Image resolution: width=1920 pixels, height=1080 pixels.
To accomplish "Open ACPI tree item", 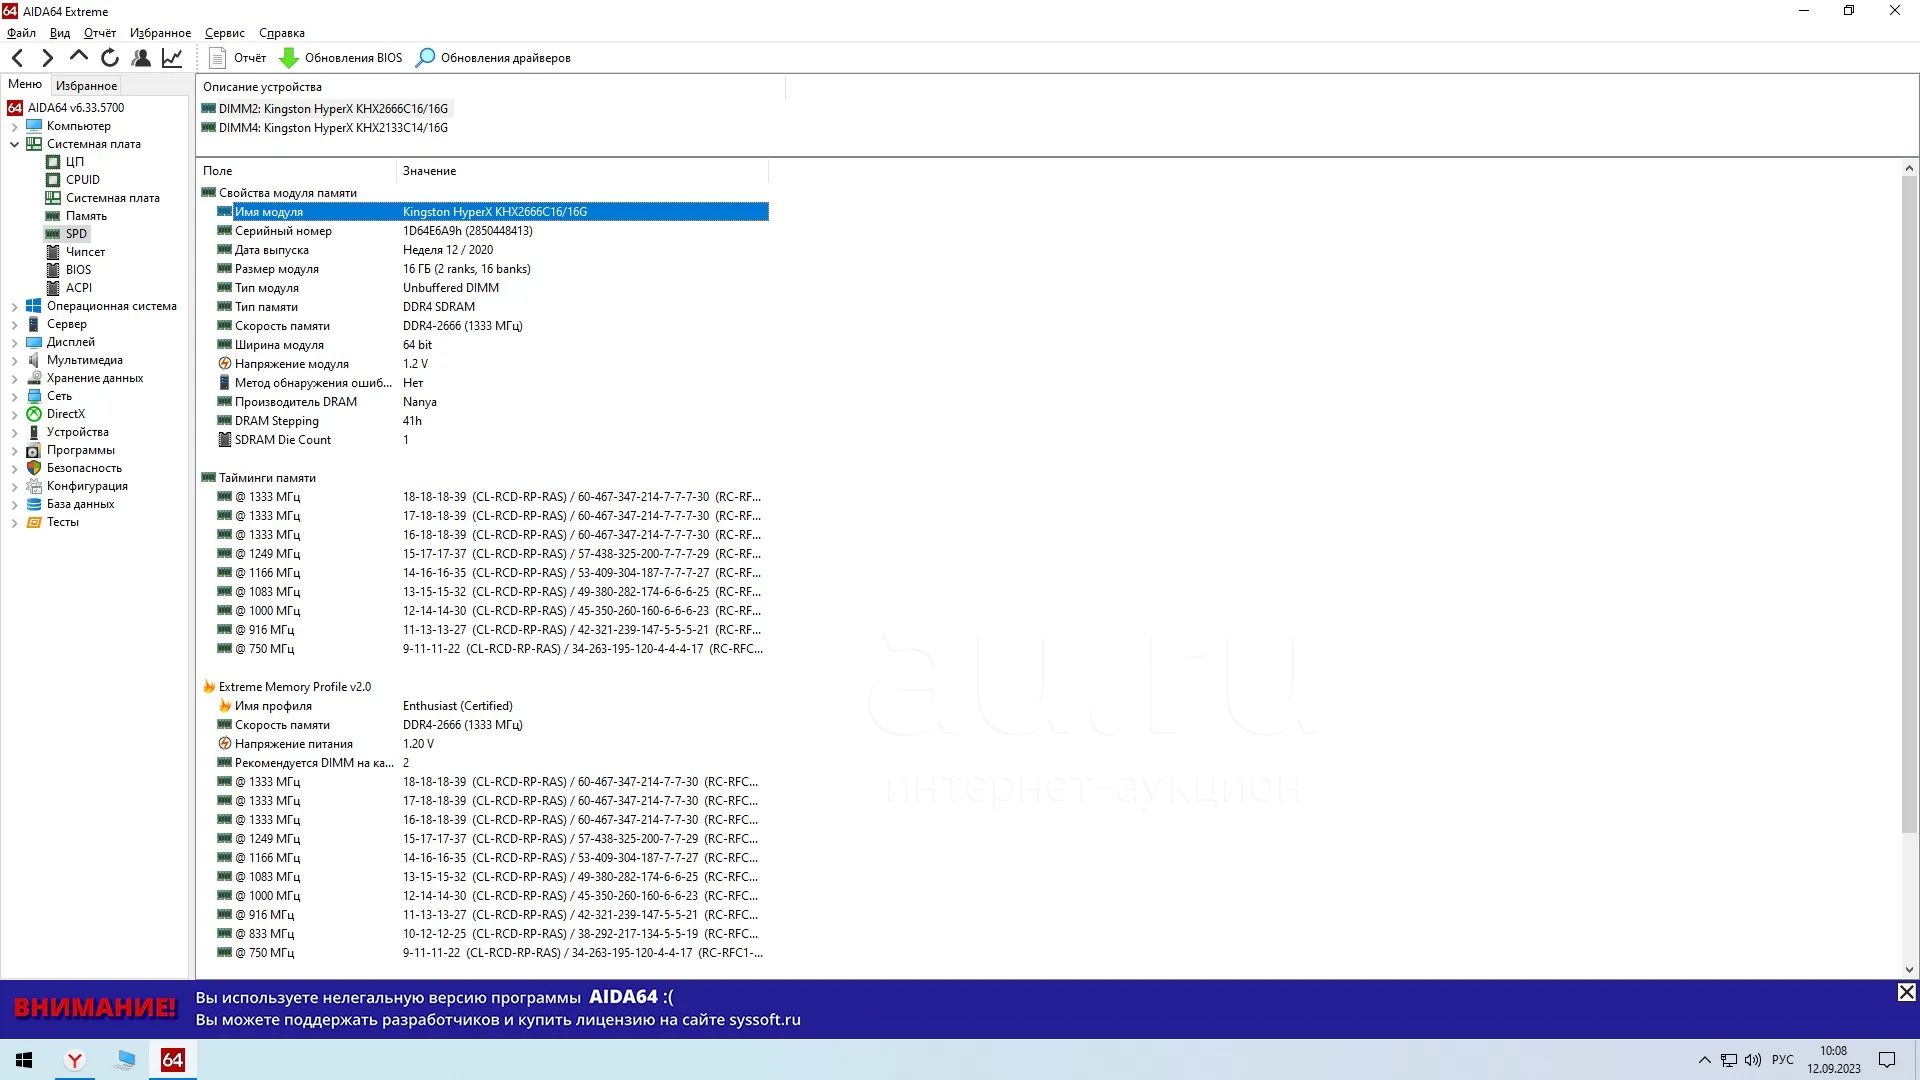I will click(x=78, y=288).
